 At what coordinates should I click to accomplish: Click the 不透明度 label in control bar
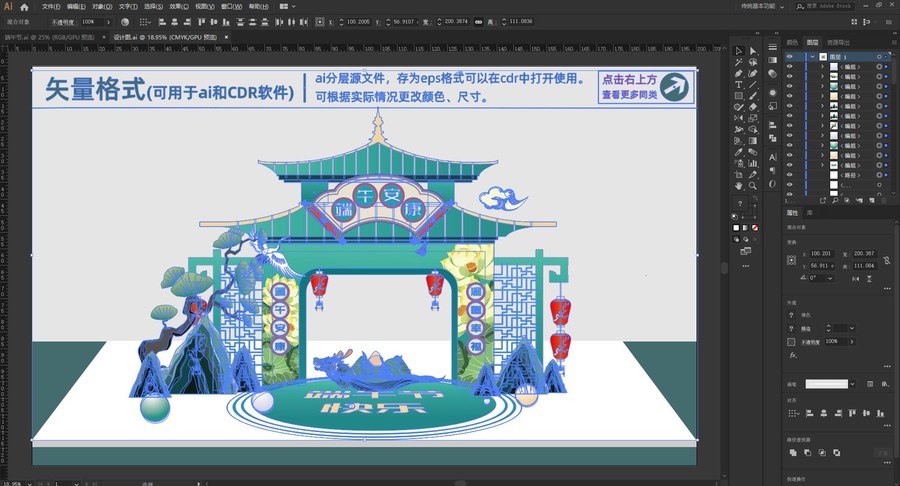63,22
